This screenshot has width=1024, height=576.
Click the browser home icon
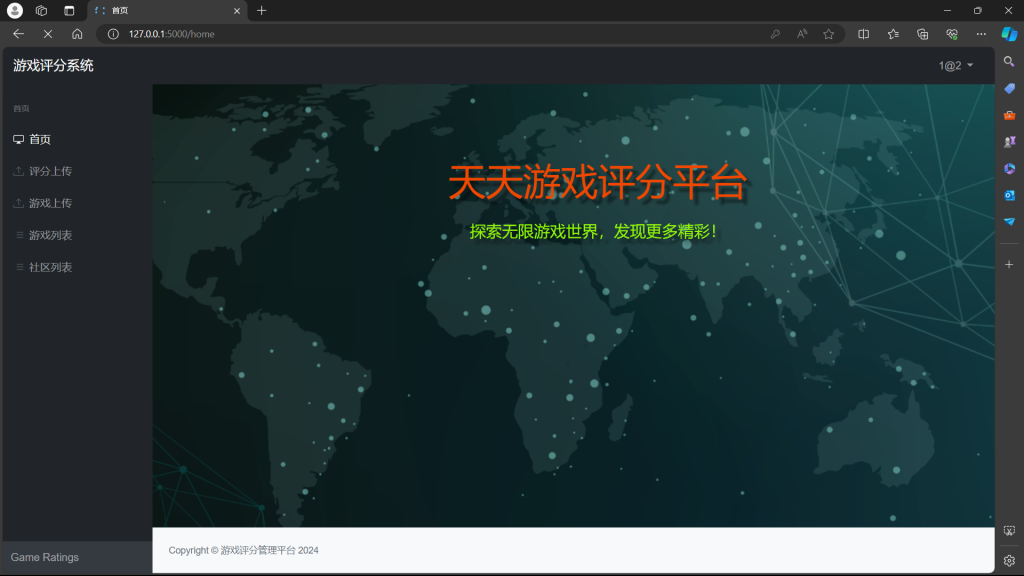click(77, 34)
